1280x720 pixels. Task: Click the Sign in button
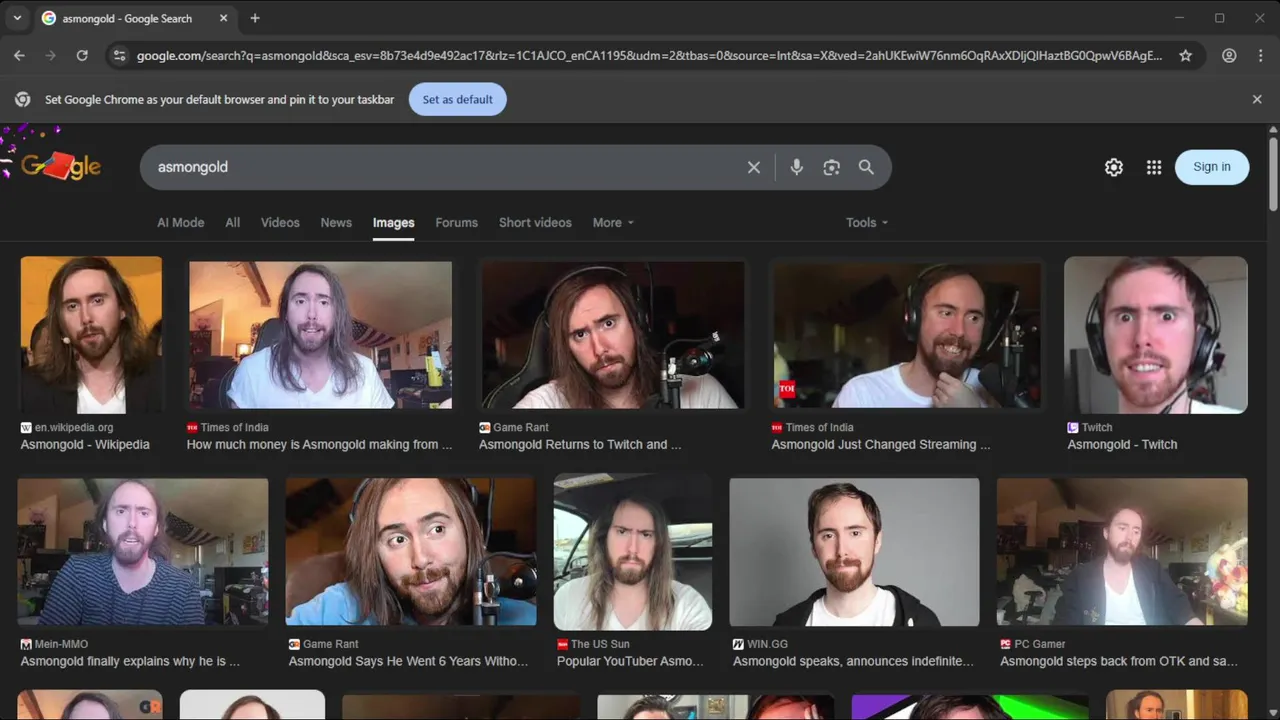1211,167
